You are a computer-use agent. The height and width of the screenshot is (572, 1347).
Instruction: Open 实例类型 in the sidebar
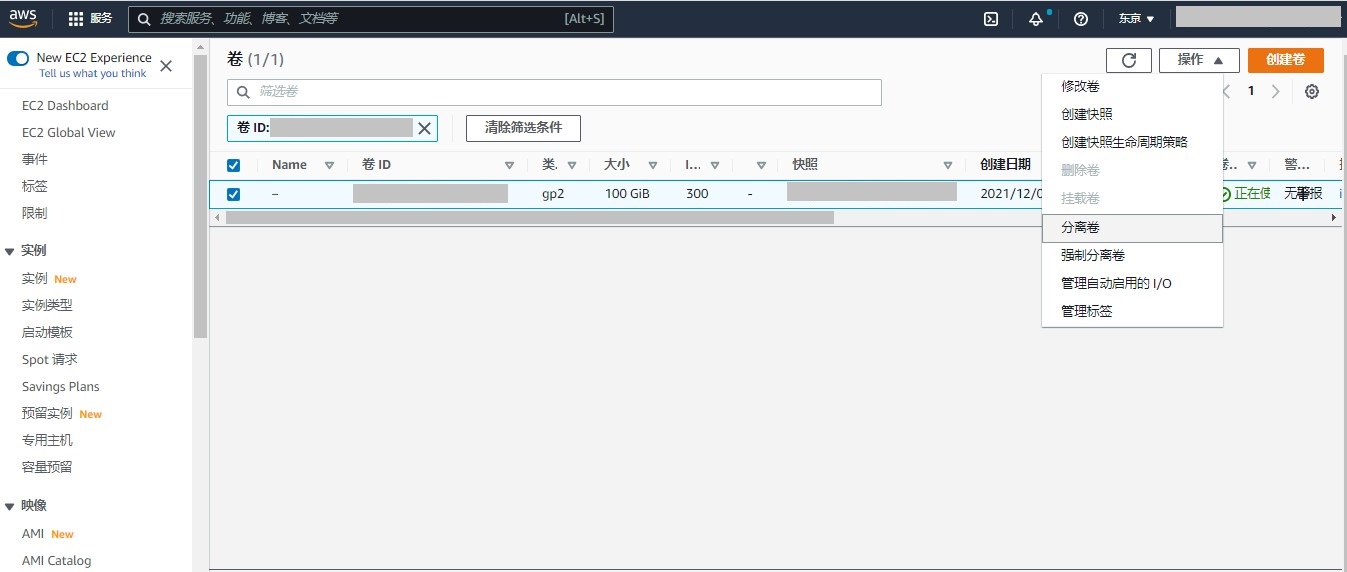coord(47,305)
